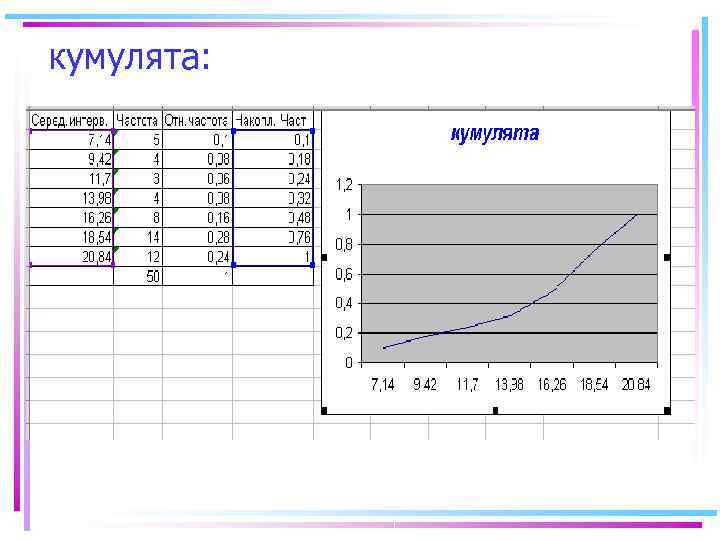
Task: Select relative frequency cell 0,24 in 20,84 row
Action: click(197, 256)
